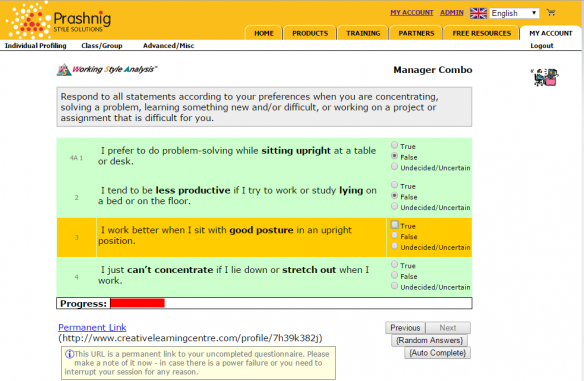Click the Logout link
Screen dimensions: 584x381
[x=542, y=45]
